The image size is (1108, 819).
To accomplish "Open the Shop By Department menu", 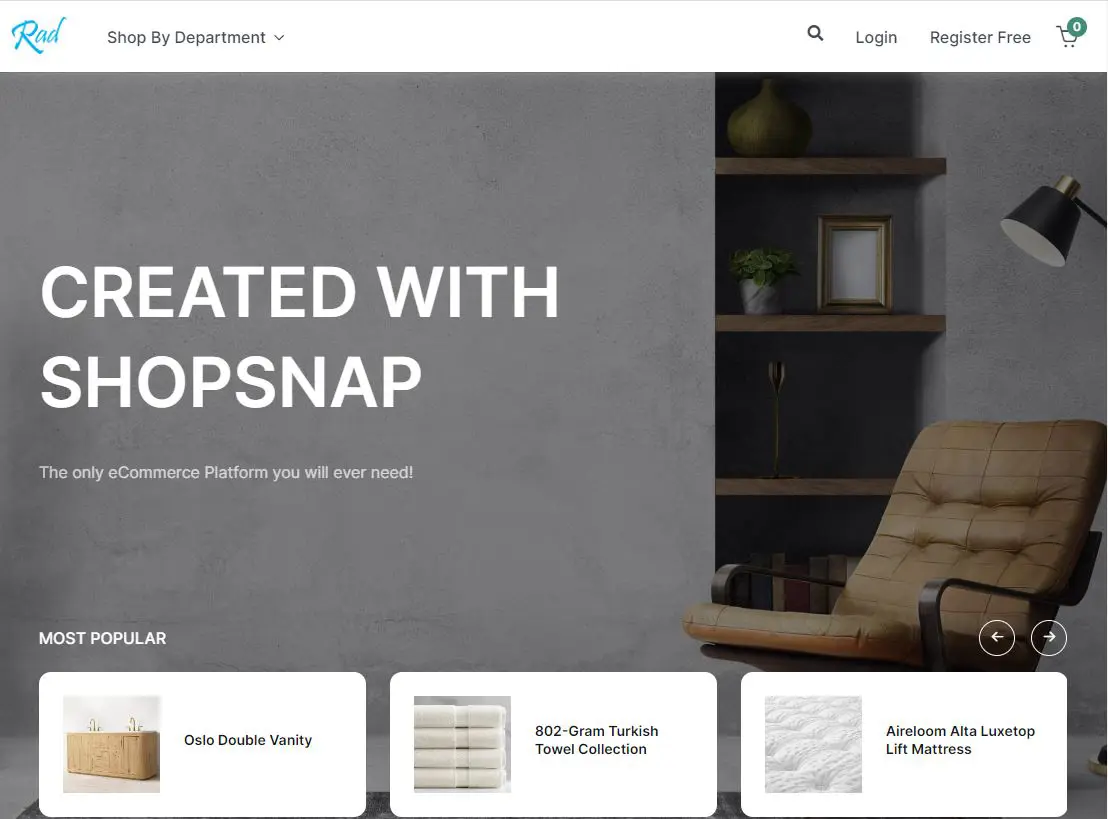I will click(196, 37).
